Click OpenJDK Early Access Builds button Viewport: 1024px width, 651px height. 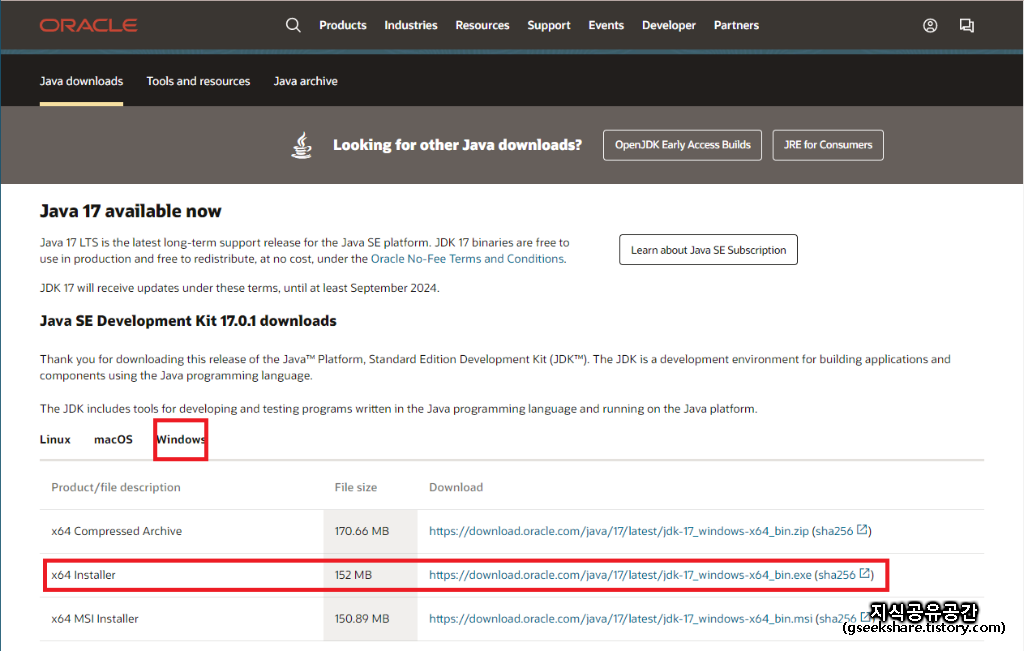[x=682, y=145]
